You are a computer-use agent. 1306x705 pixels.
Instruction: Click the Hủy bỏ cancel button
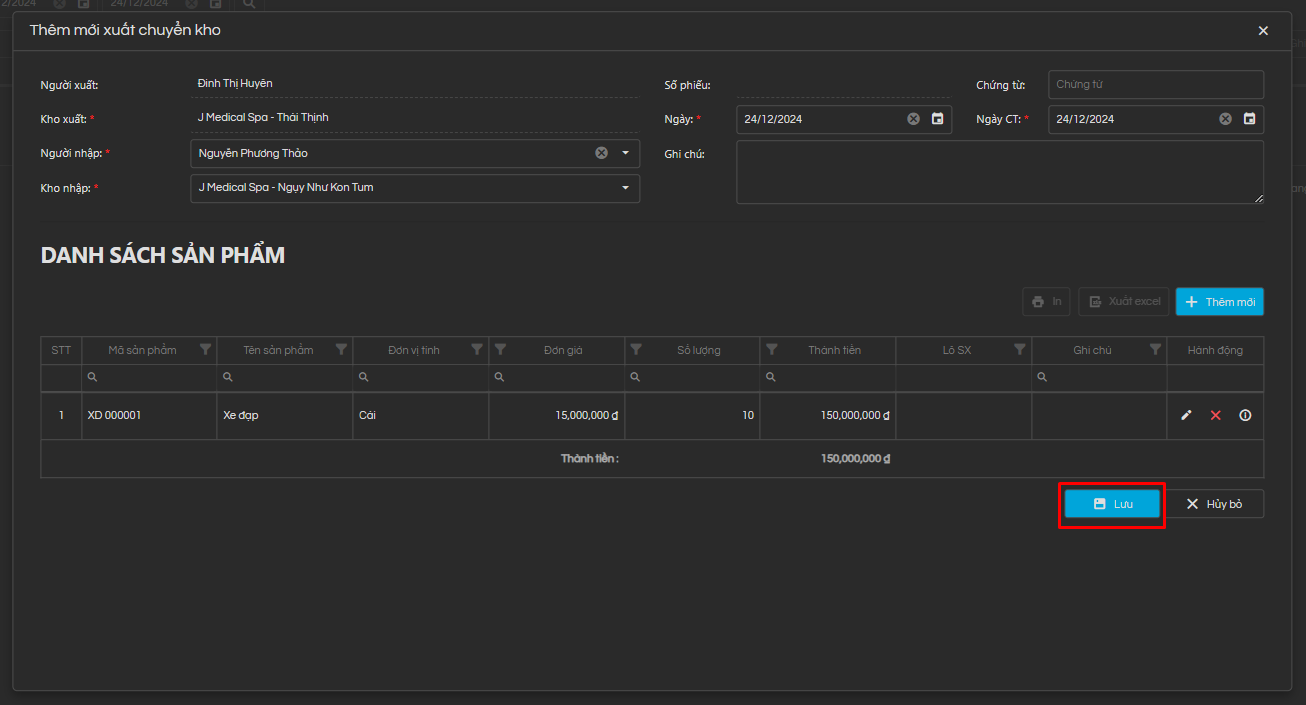pyautogui.click(x=1214, y=504)
